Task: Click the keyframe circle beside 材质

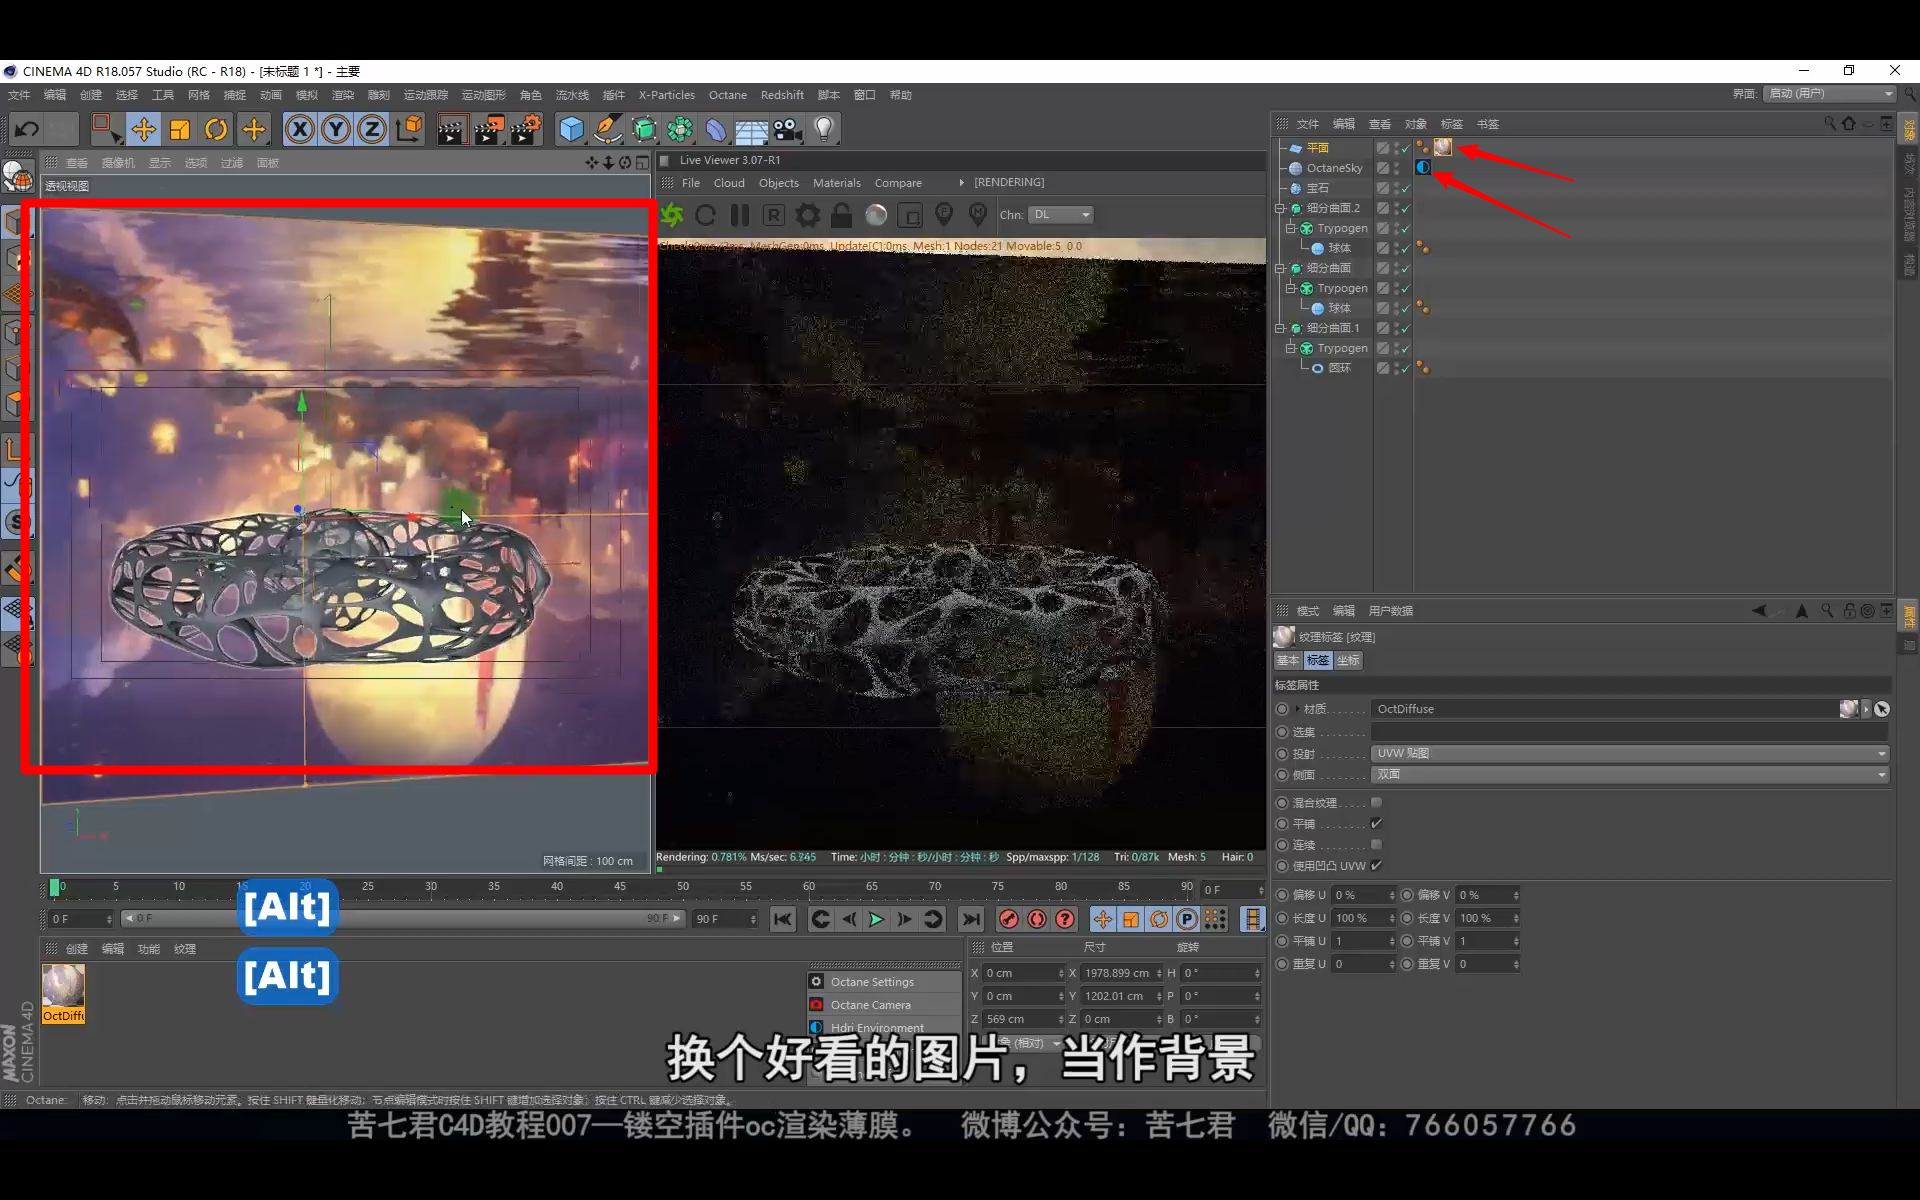Action: click(1282, 709)
